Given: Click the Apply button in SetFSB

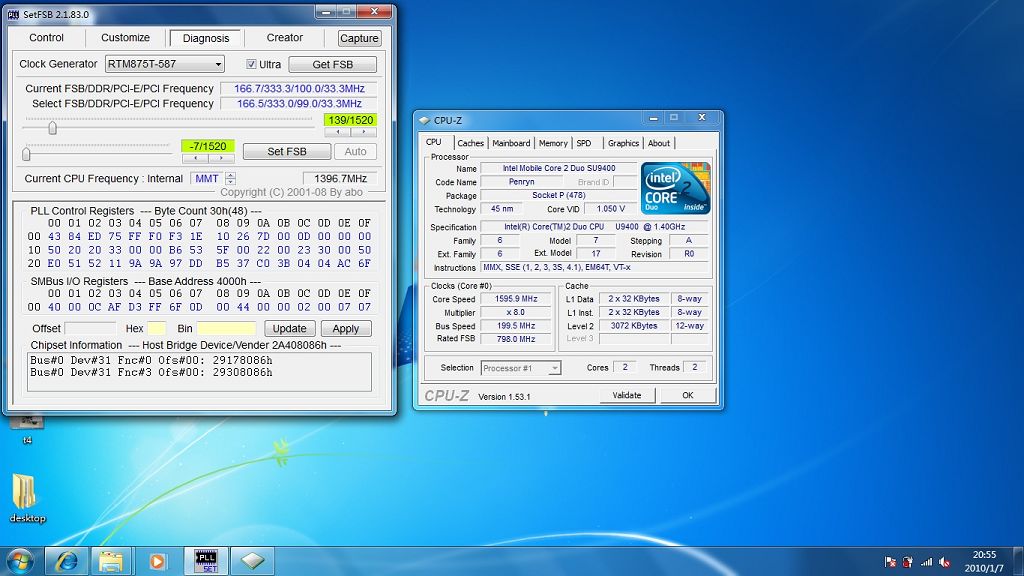Looking at the screenshot, I should (345, 328).
